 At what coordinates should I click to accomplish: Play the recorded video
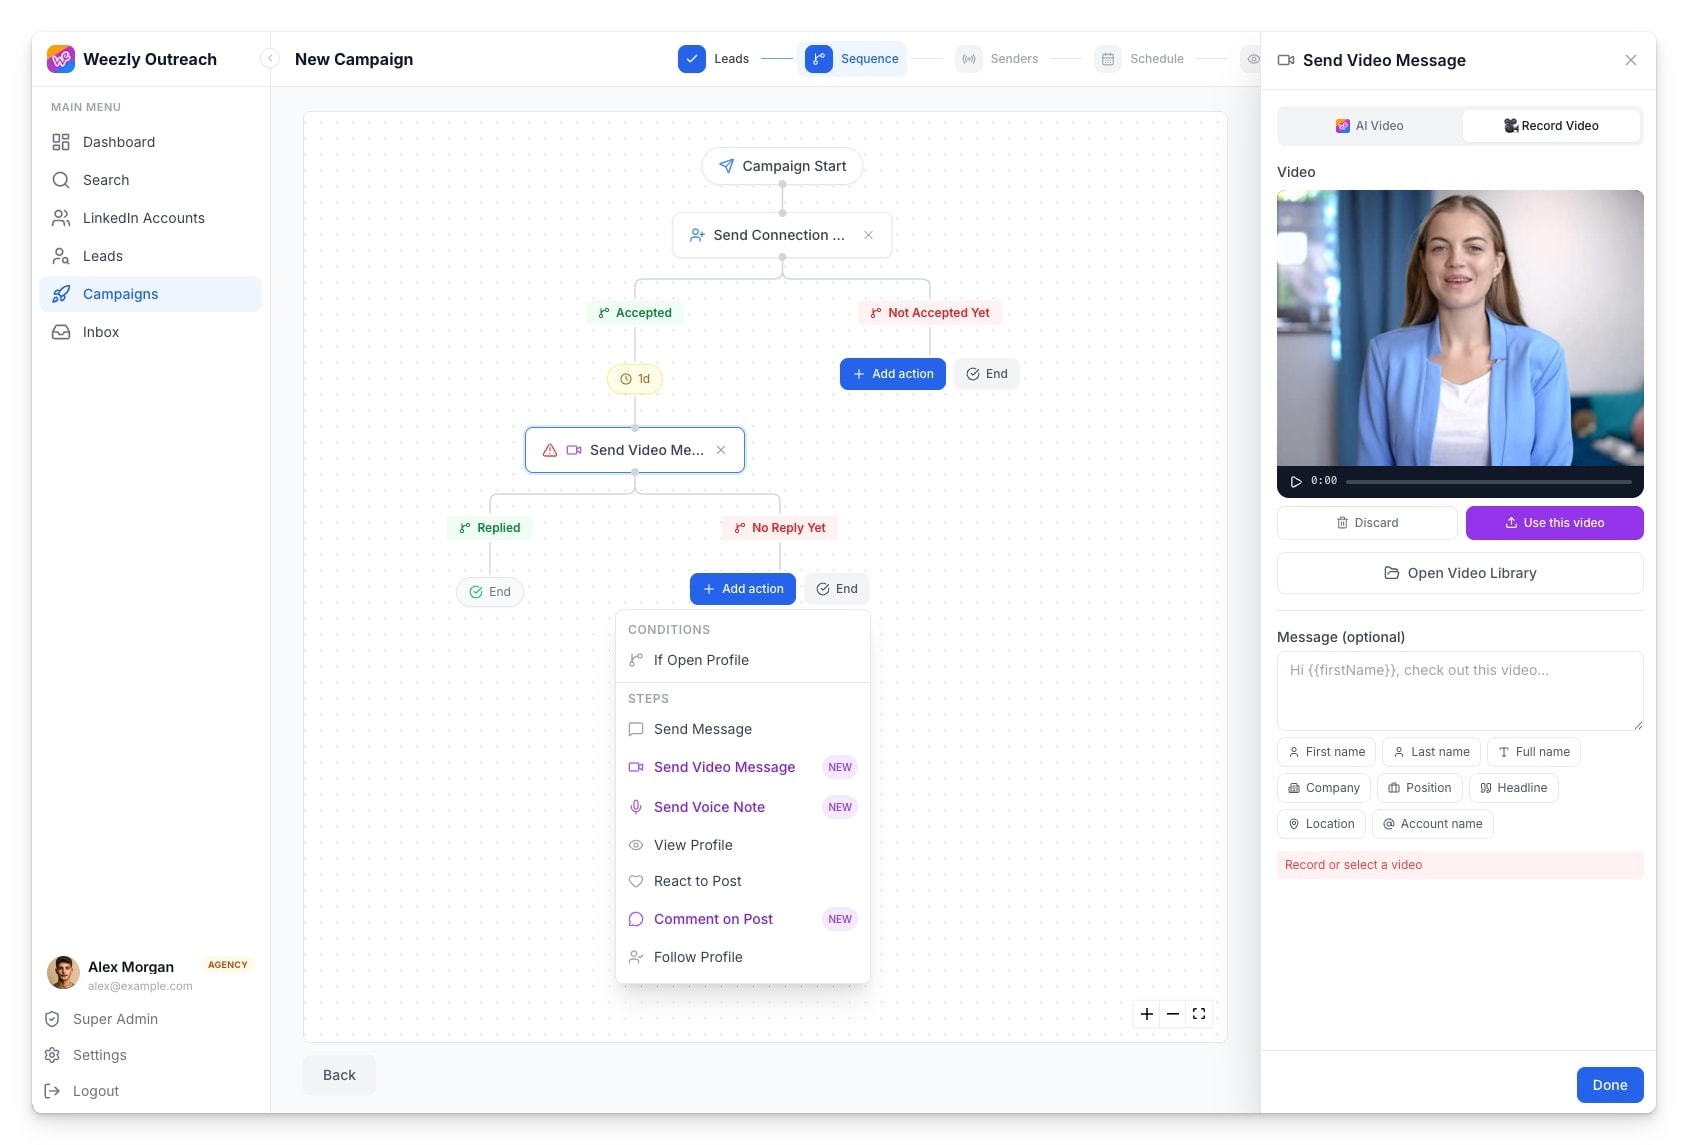coord(1296,481)
